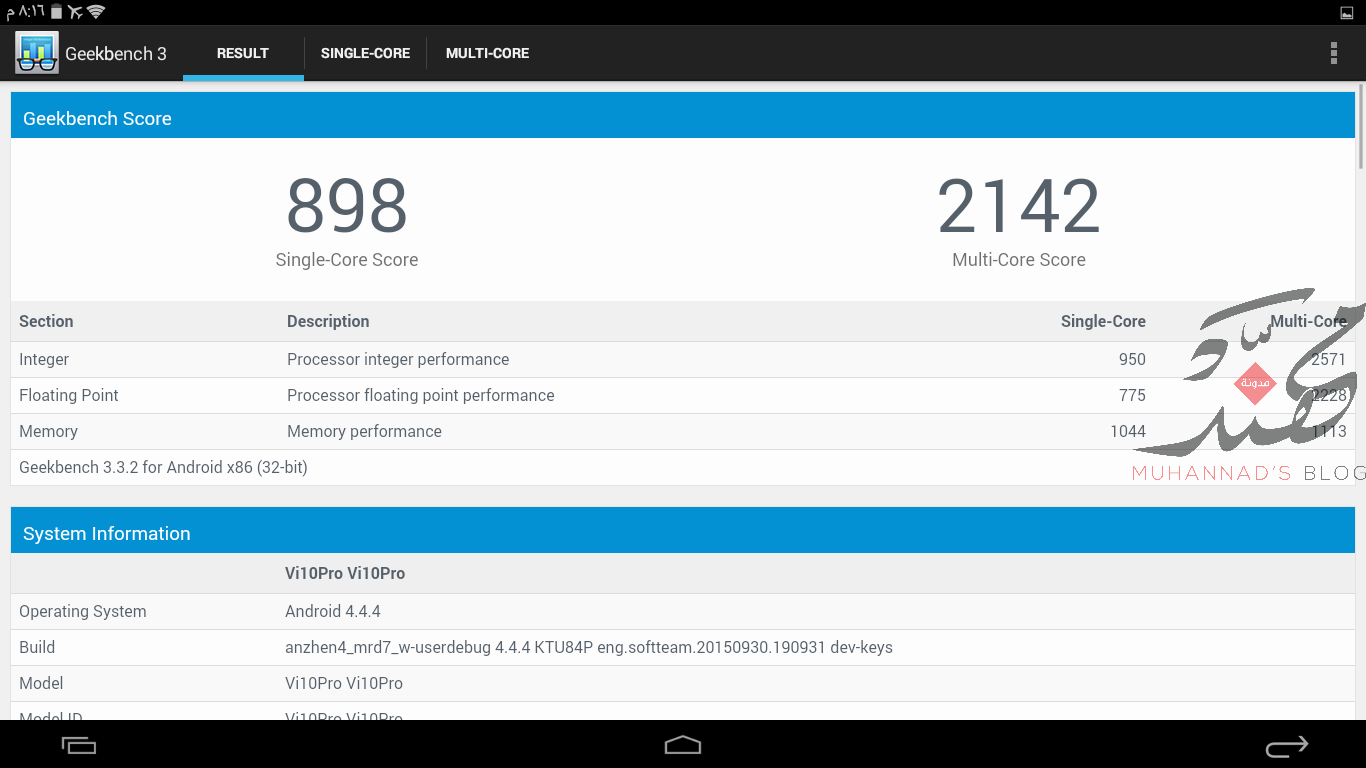Select the RESULT tab
Image resolution: width=1366 pixels, height=768 pixels.
tap(243, 53)
